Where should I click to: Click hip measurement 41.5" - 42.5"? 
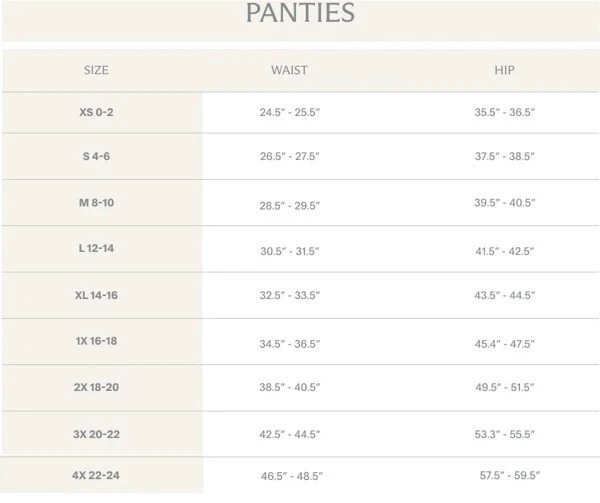[504, 251]
